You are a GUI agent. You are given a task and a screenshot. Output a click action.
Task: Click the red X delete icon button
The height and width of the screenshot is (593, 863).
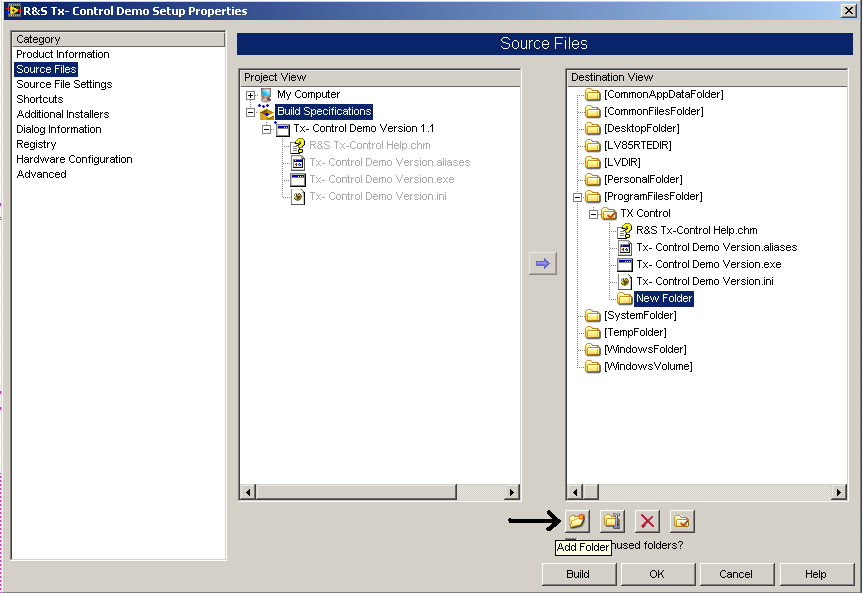(x=647, y=521)
